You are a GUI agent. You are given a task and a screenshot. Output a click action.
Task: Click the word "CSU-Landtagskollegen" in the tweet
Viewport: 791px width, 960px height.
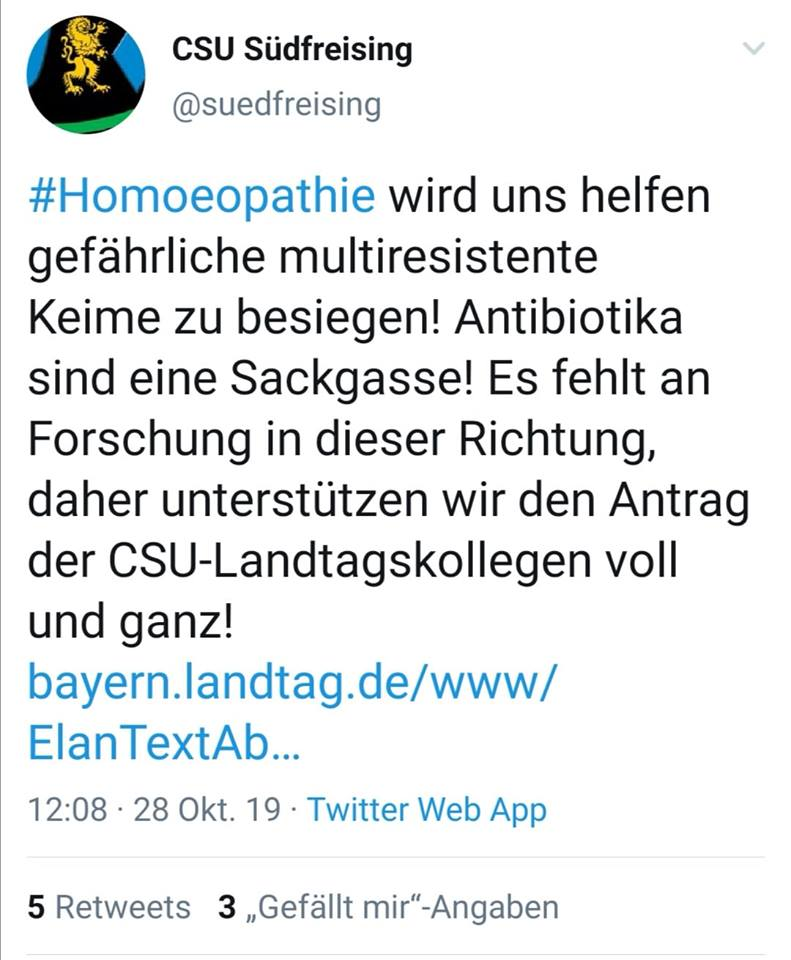tap(350, 561)
